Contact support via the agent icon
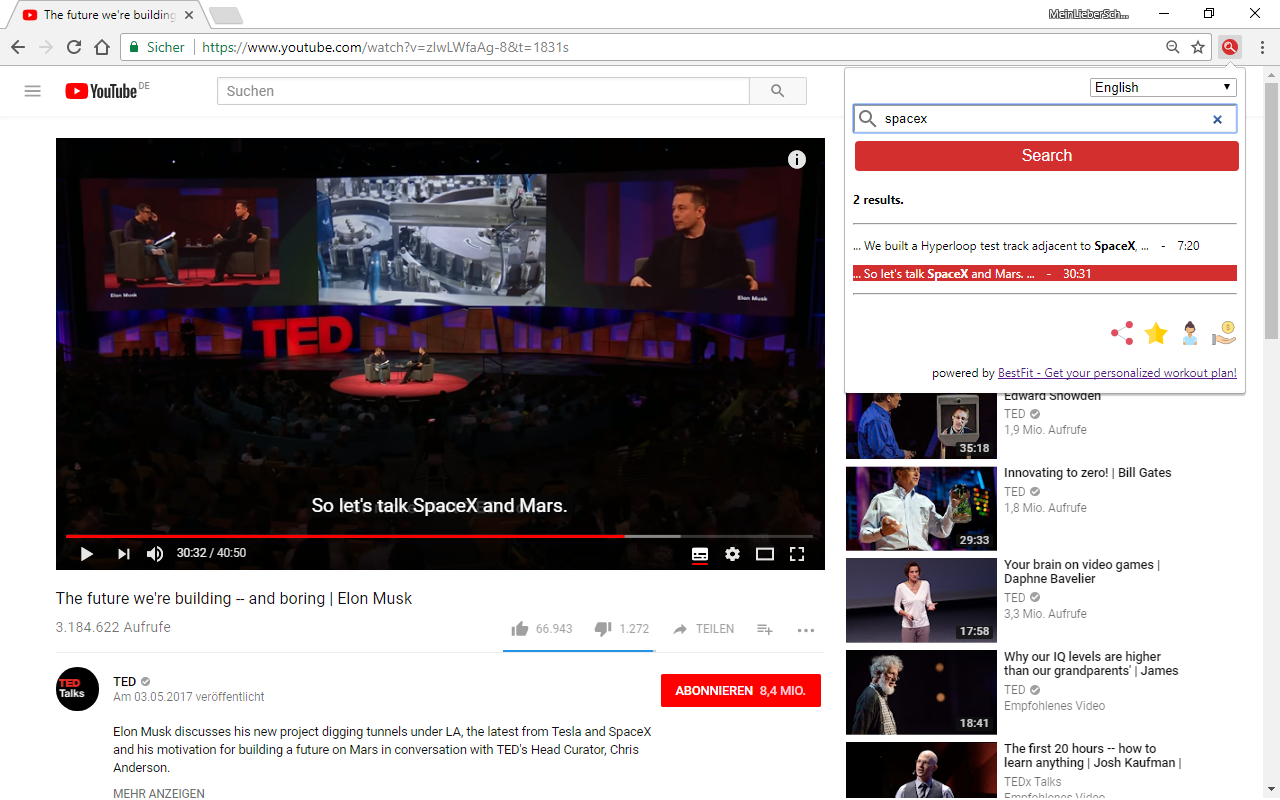Viewport: 1280px width, 800px height. click(x=1190, y=333)
